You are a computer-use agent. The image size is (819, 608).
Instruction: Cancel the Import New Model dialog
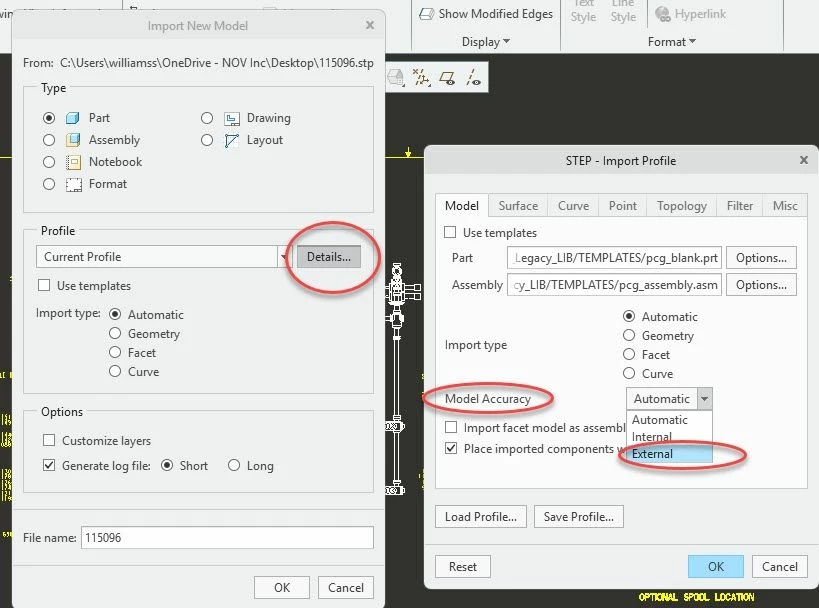coord(346,588)
